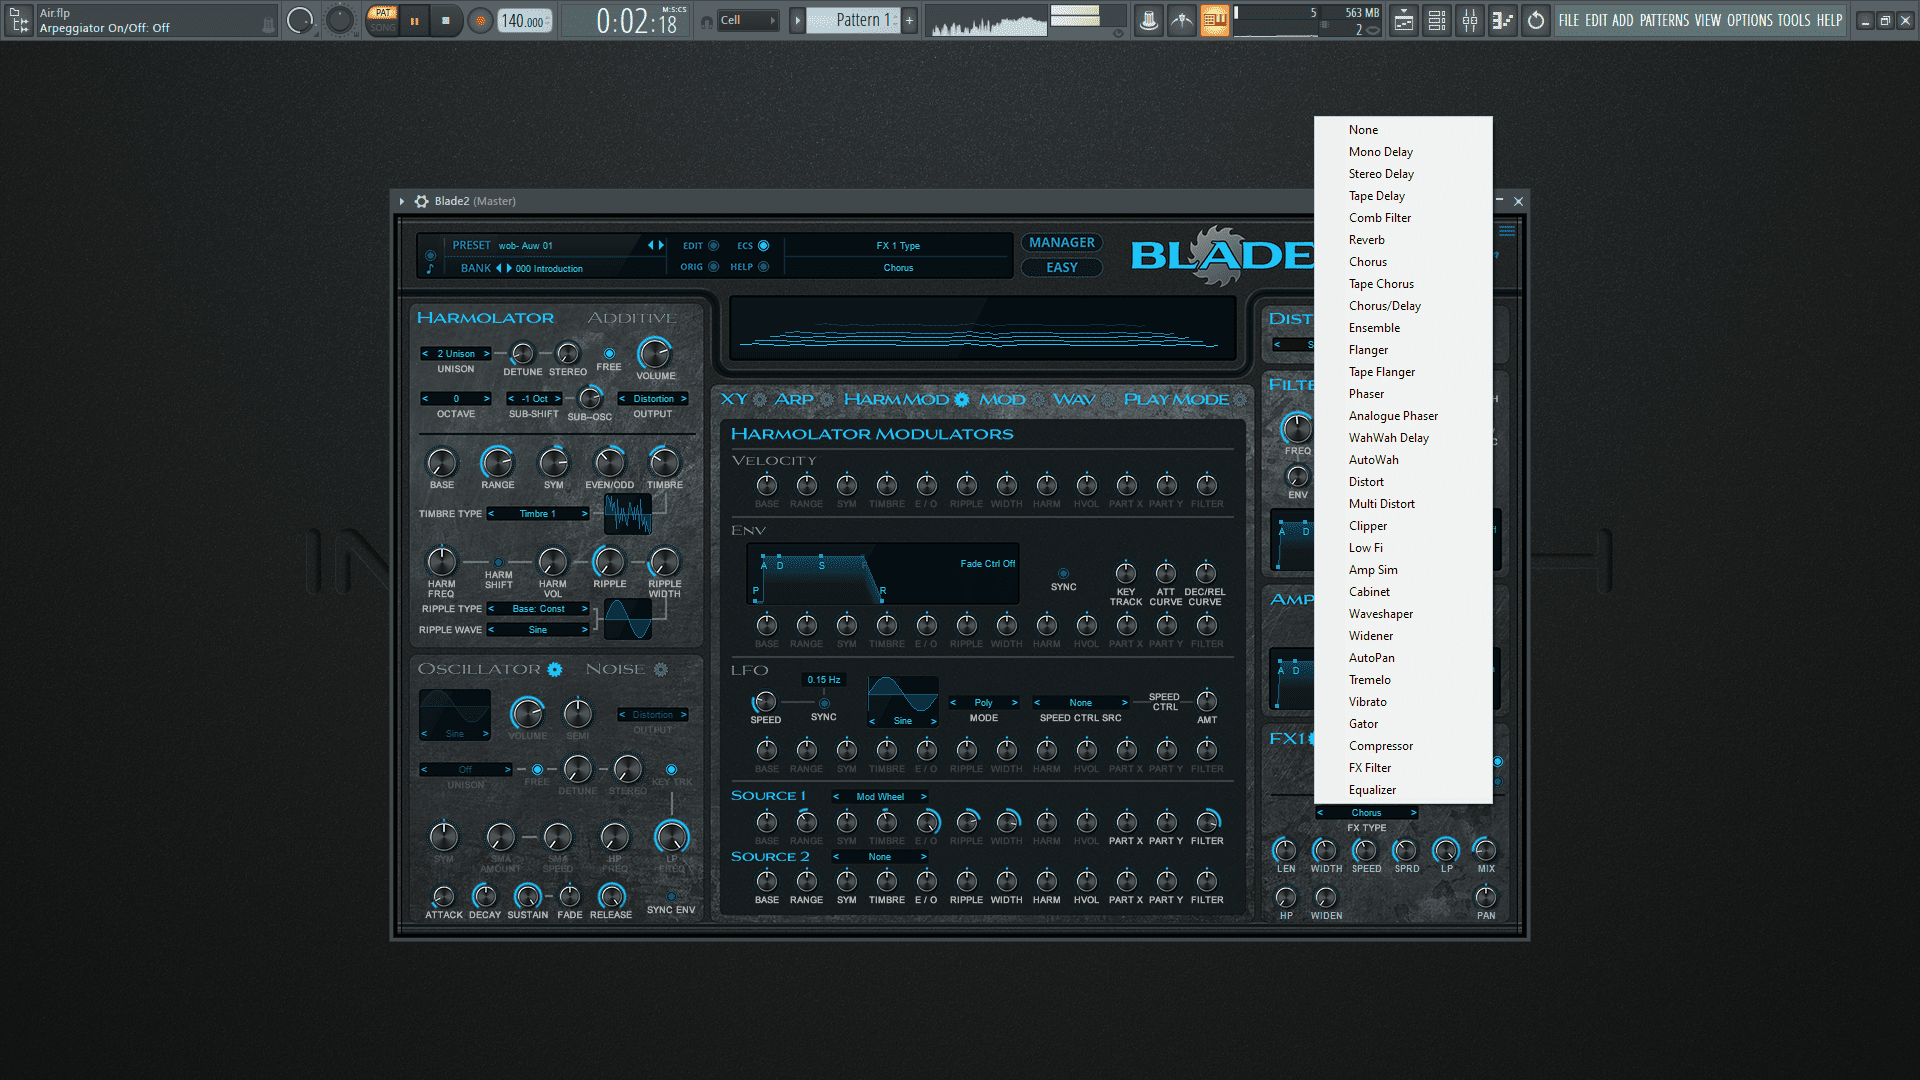Viewport: 1920px width, 1080px height.
Task: Add a new pattern with the plus button
Action: coord(909,20)
